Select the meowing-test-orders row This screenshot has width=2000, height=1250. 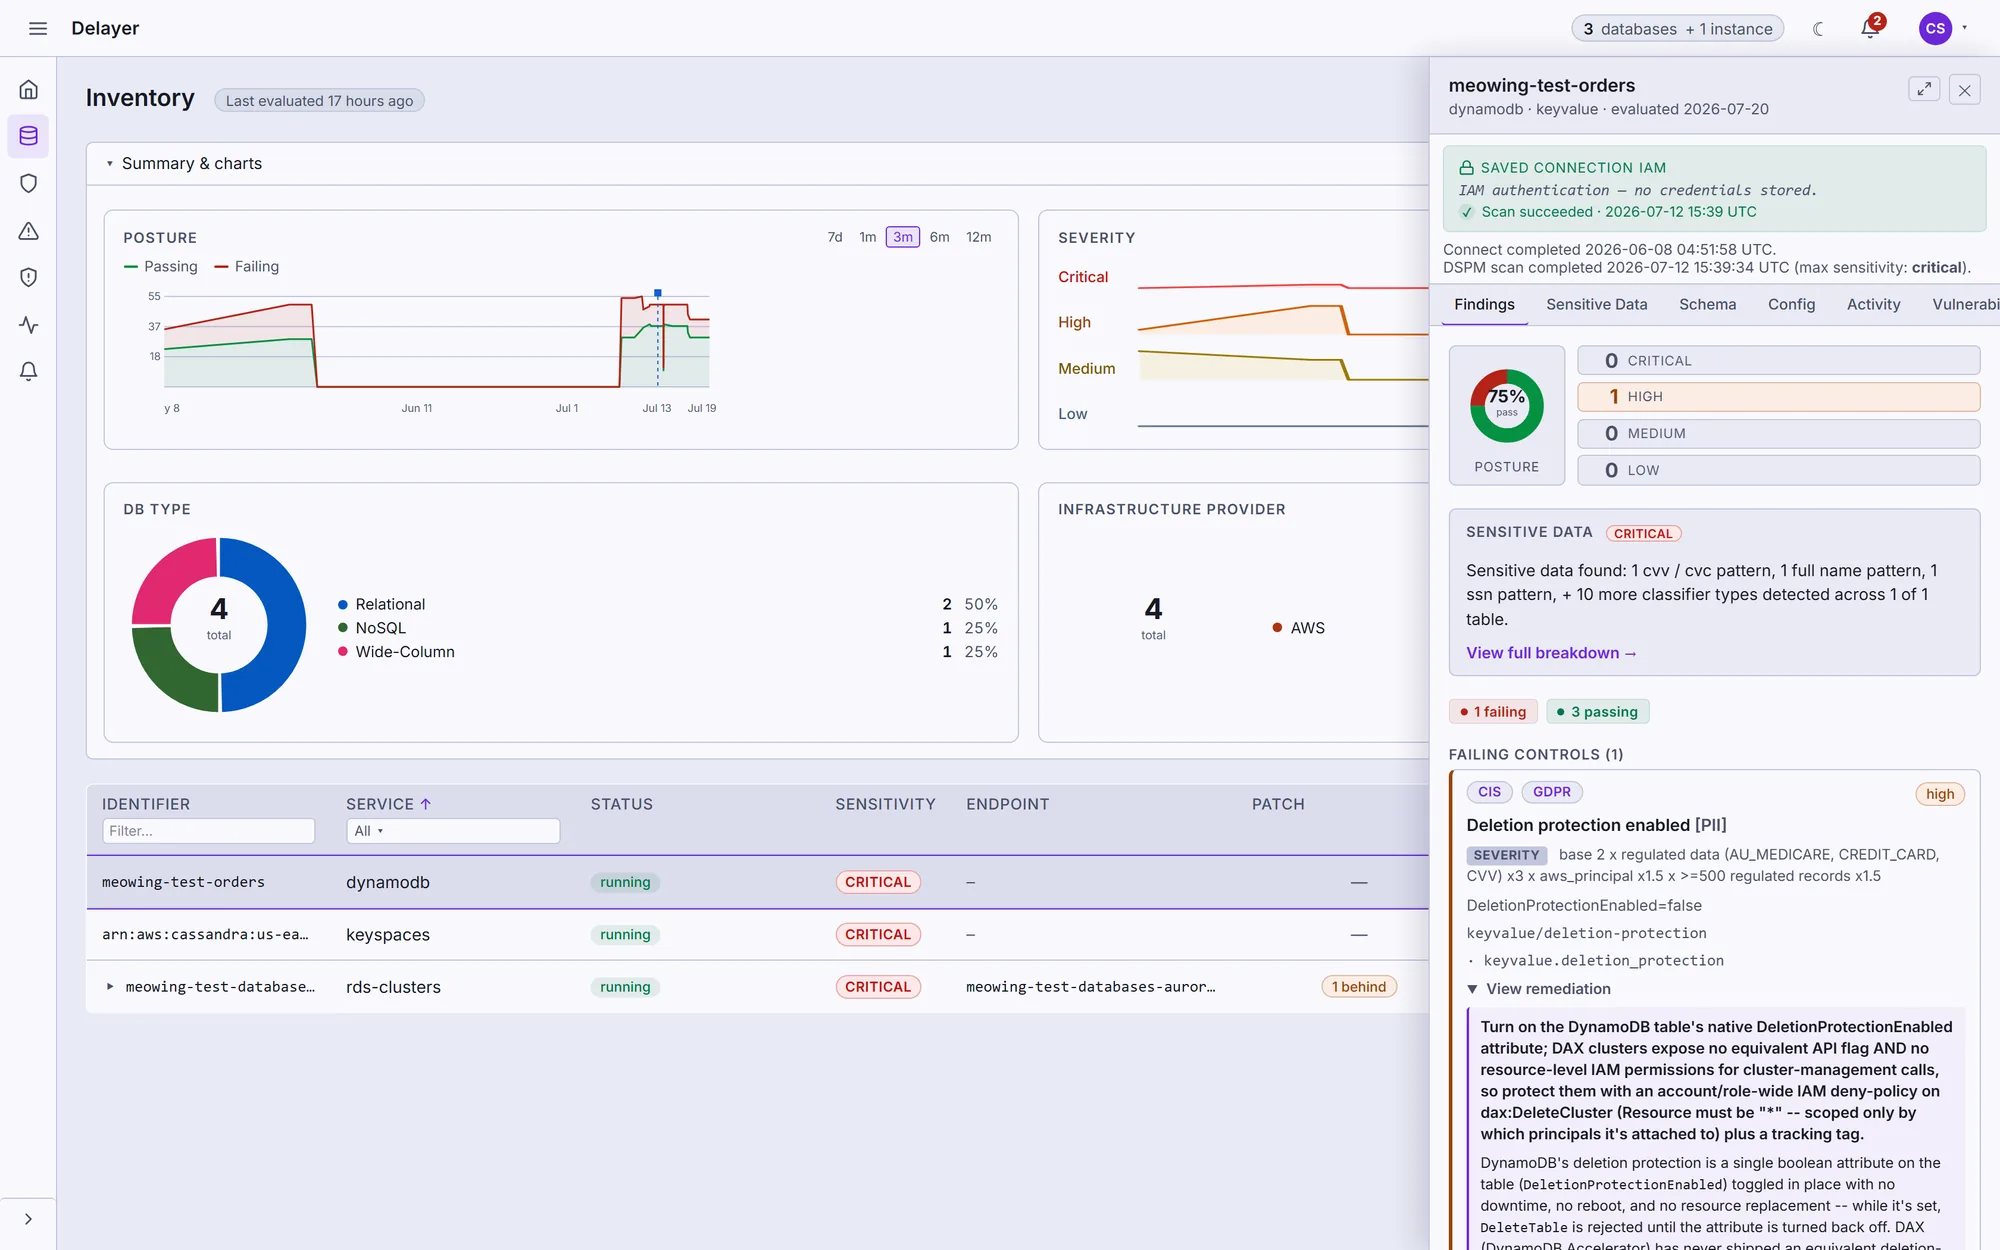tap(757, 882)
